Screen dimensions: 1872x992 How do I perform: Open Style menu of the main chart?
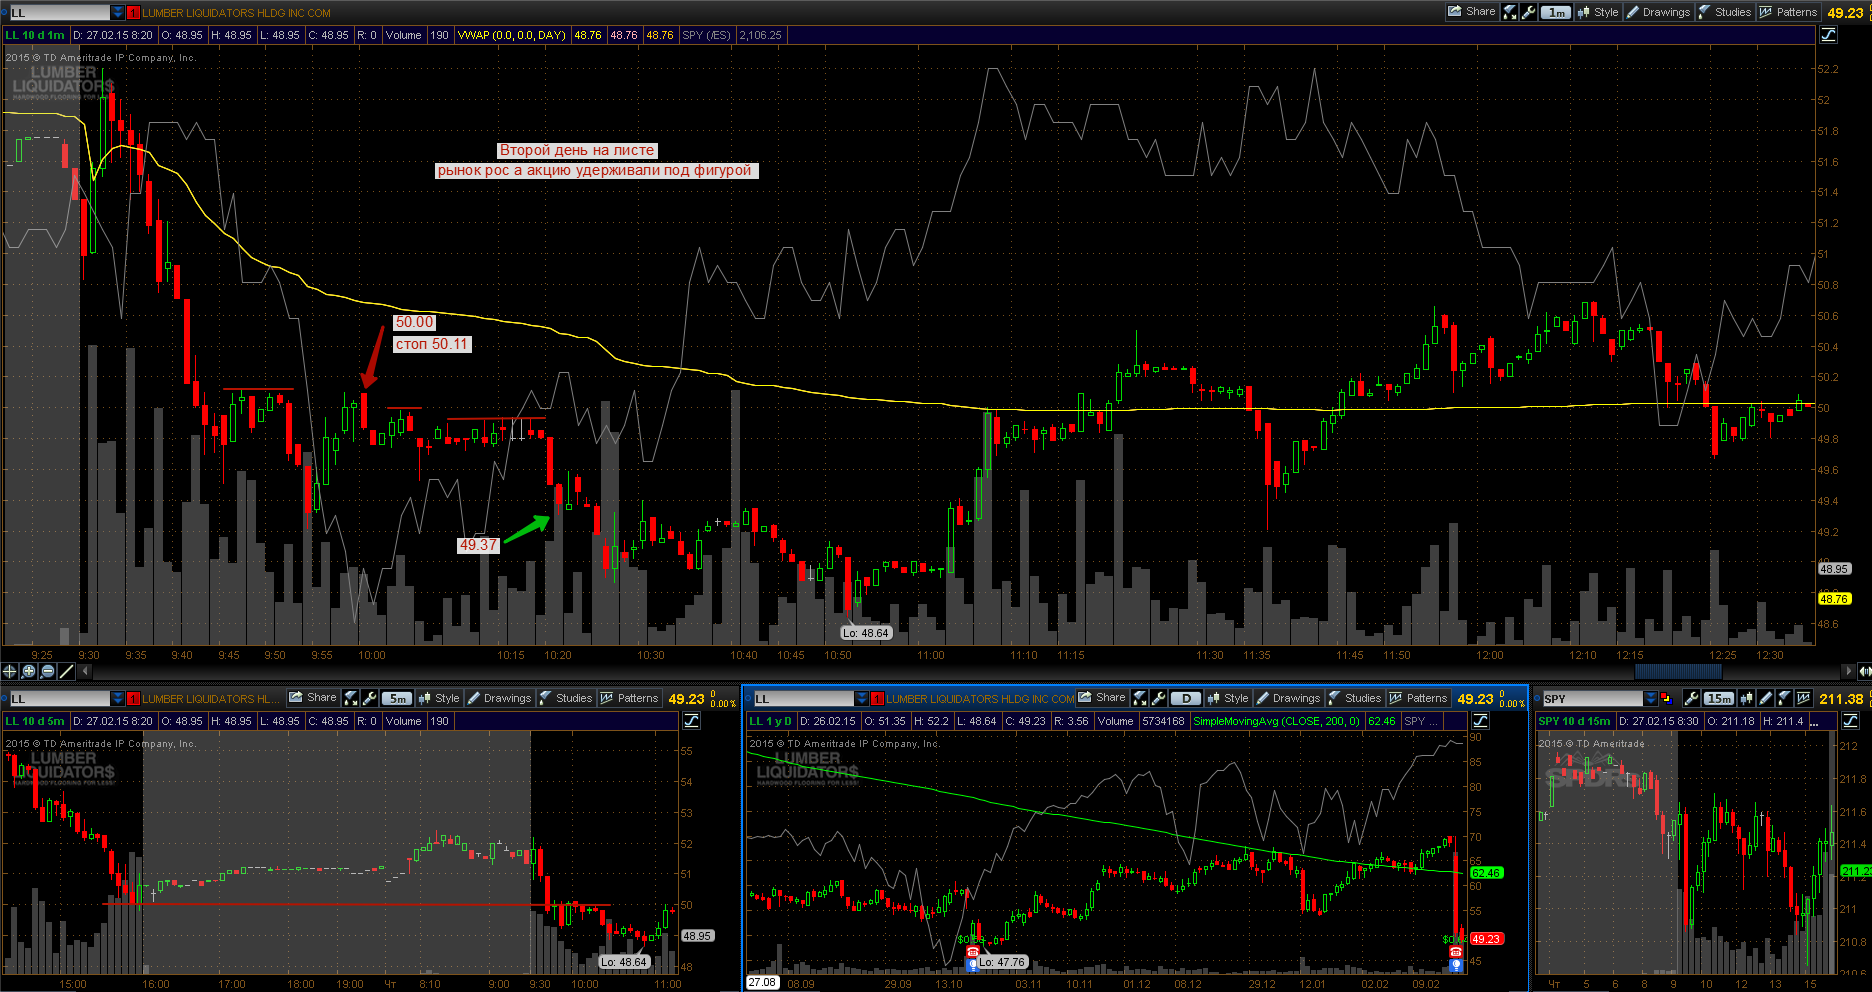tap(1598, 12)
